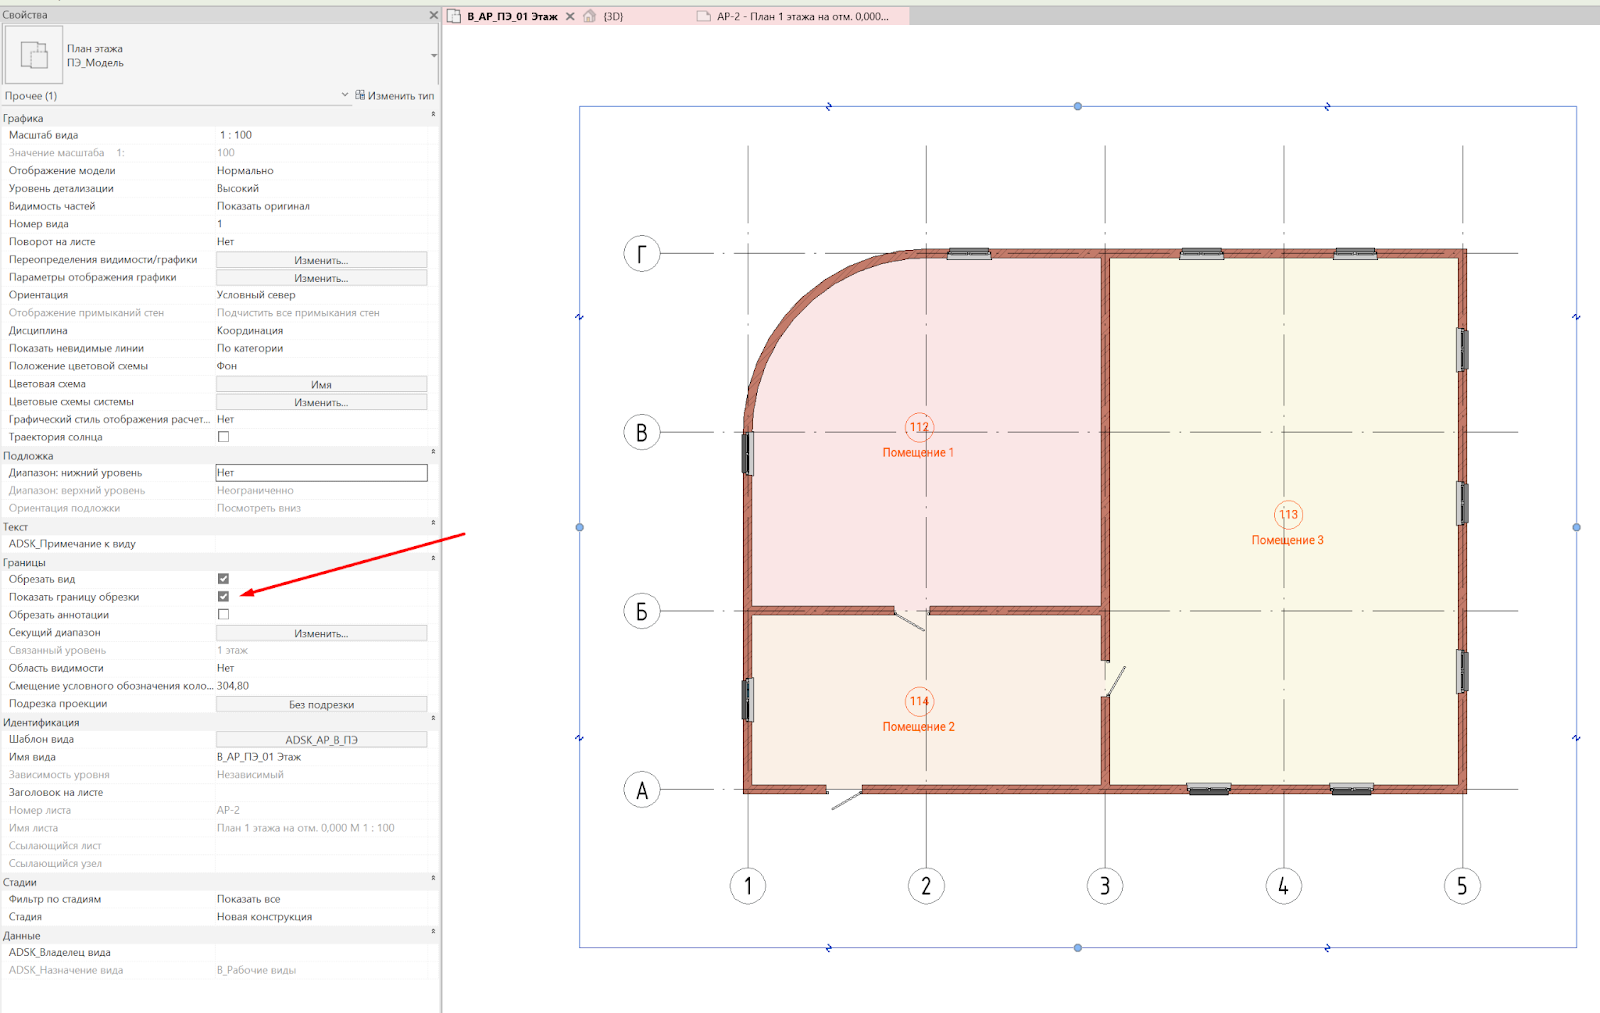
Task: Open Изменить for Цветовые схемы системы
Action: pyautogui.click(x=321, y=402)
